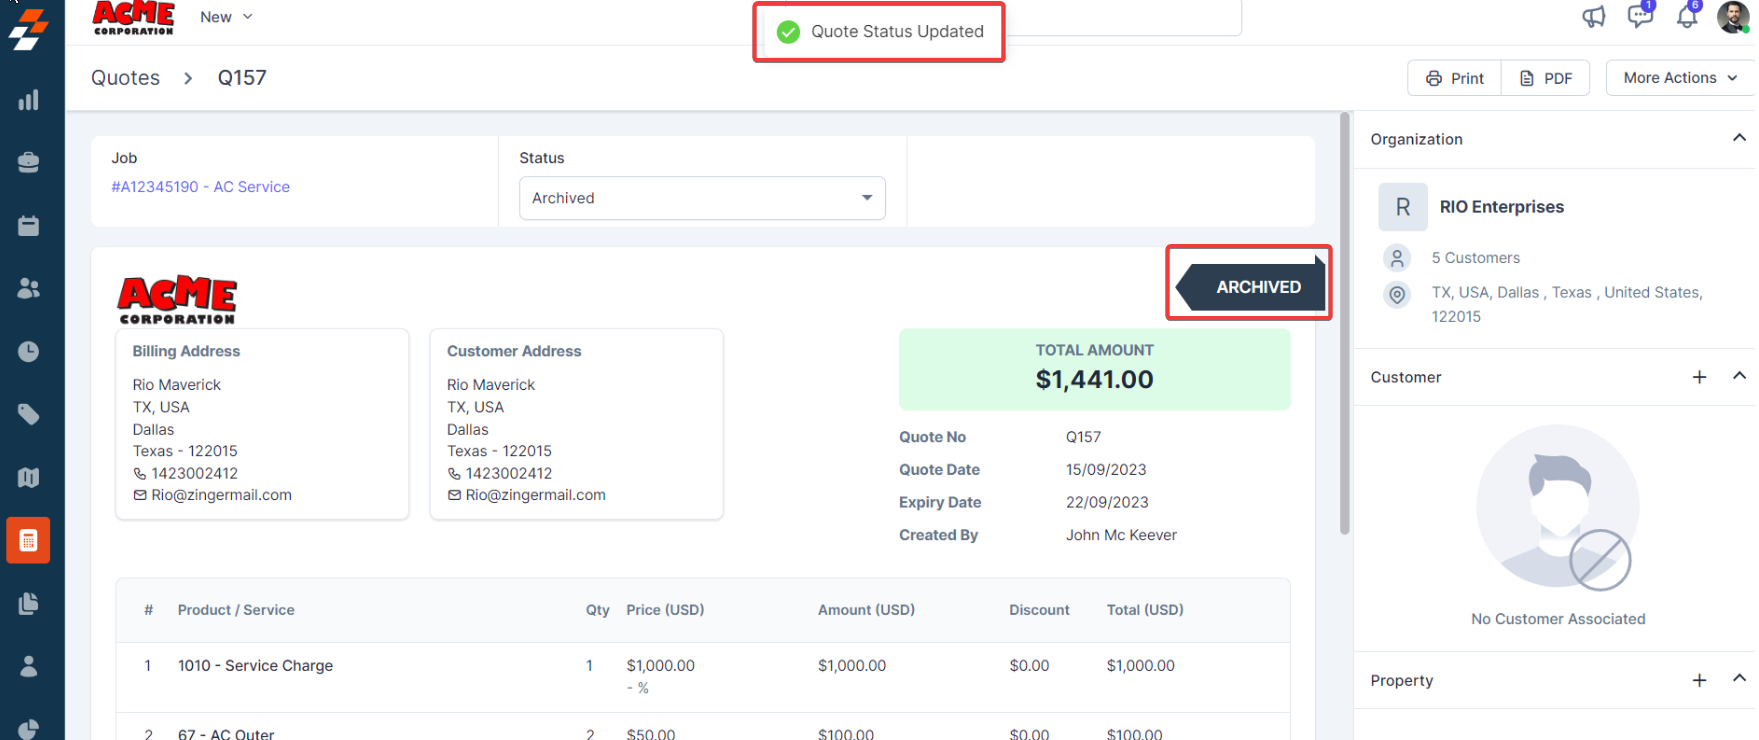Open the New dropdown menu
The height and width of the screenshot is (740, 1759).
pyautogui.click(x=226, y=17)
